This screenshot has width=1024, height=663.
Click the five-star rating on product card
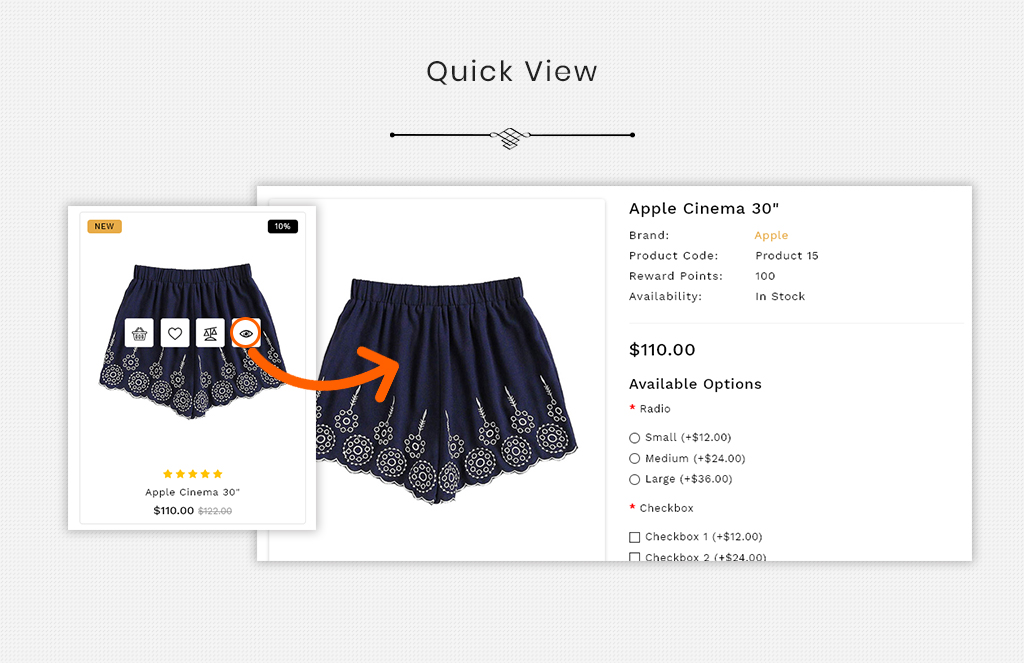point(193,474)
